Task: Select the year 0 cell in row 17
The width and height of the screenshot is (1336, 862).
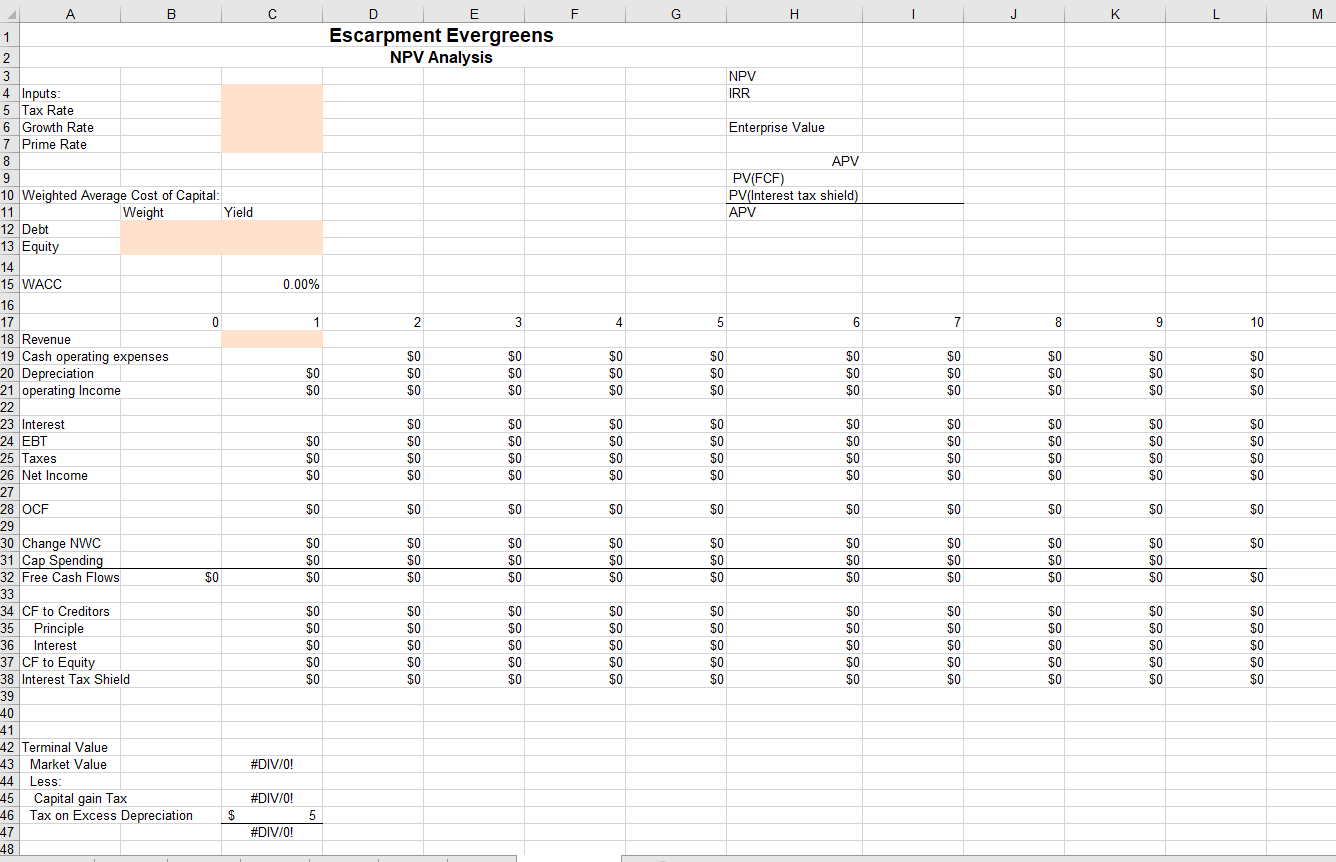Action: 171,322
